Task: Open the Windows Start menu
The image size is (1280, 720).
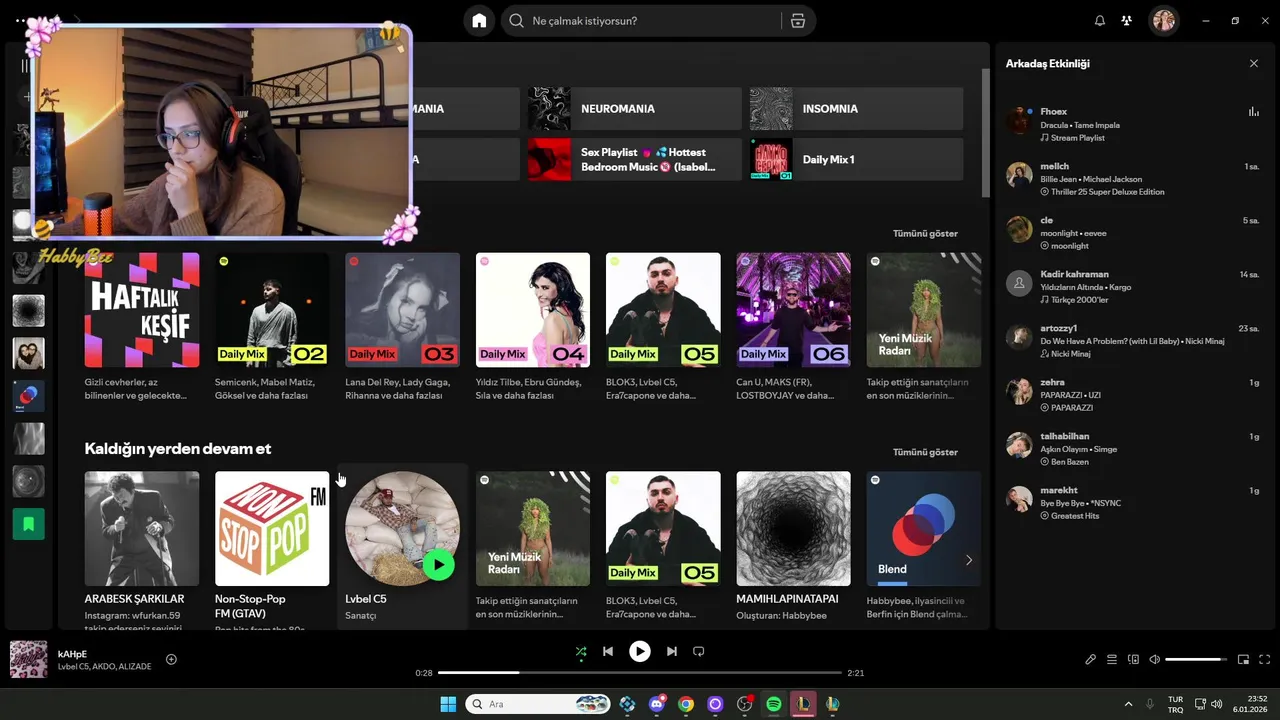Action: (x=448, y=704)
